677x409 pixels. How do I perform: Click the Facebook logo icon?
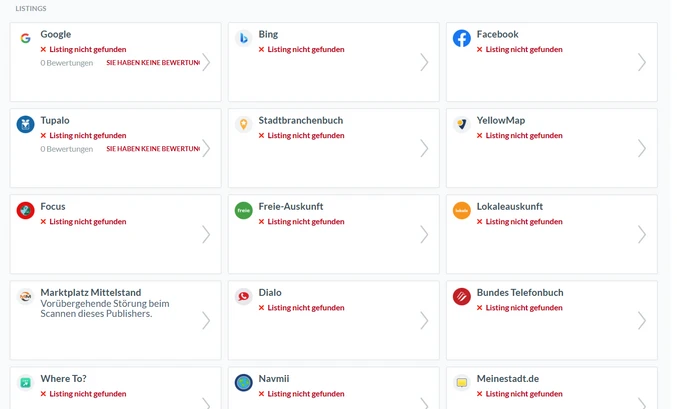pyautogui.click(x=461, y=39)
